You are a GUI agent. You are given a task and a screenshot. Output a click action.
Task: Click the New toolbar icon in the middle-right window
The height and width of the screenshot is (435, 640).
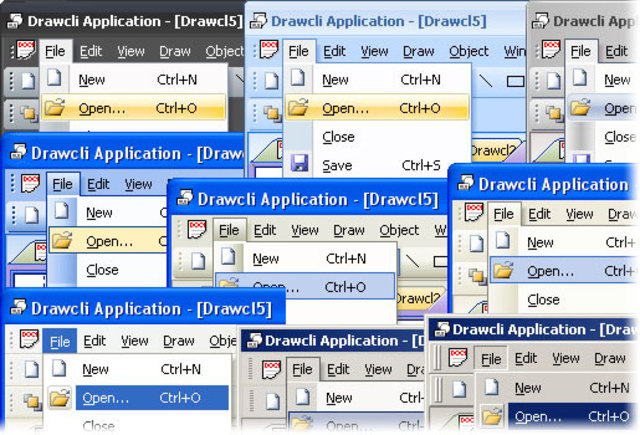(476, 243)
